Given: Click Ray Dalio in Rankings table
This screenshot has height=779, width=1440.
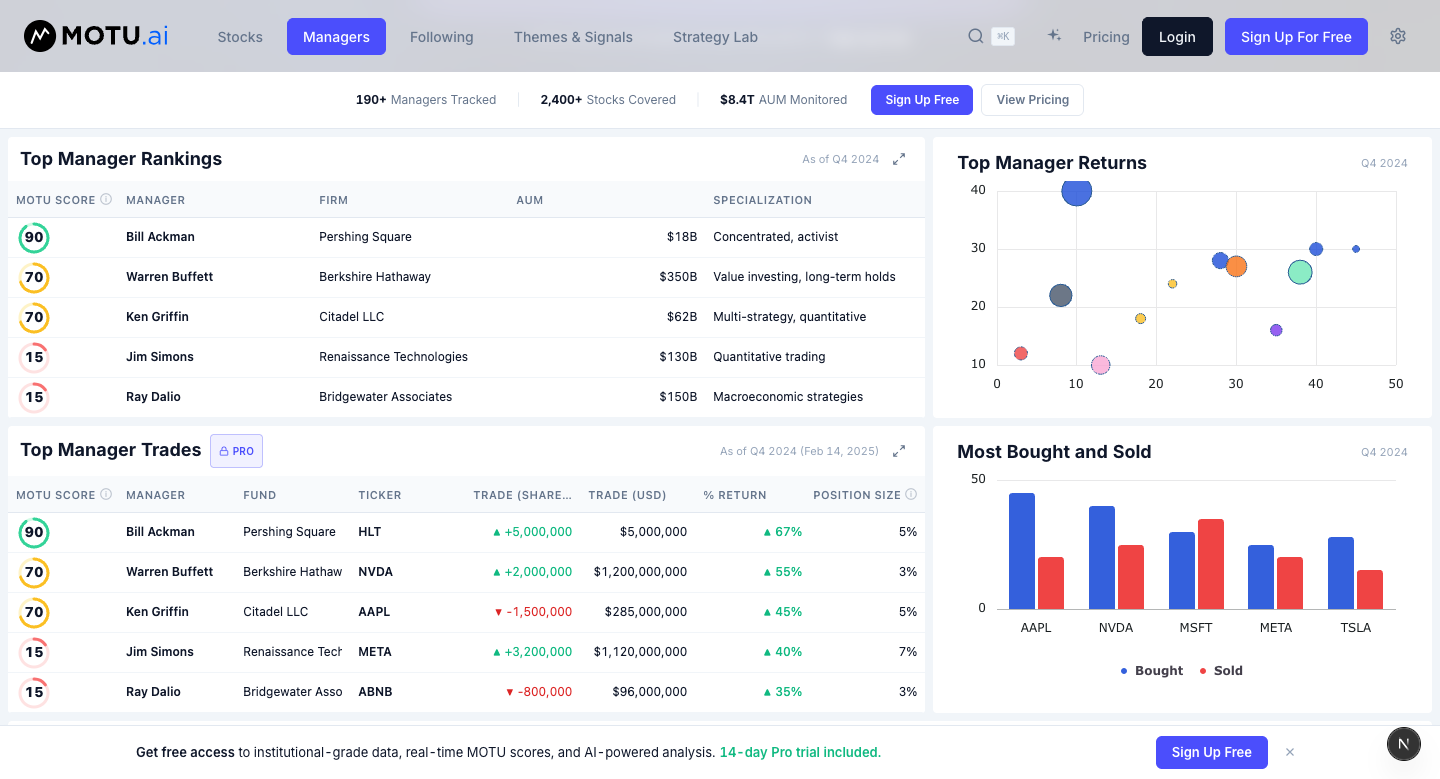Looking at the screenshot, I should [153, 397].
